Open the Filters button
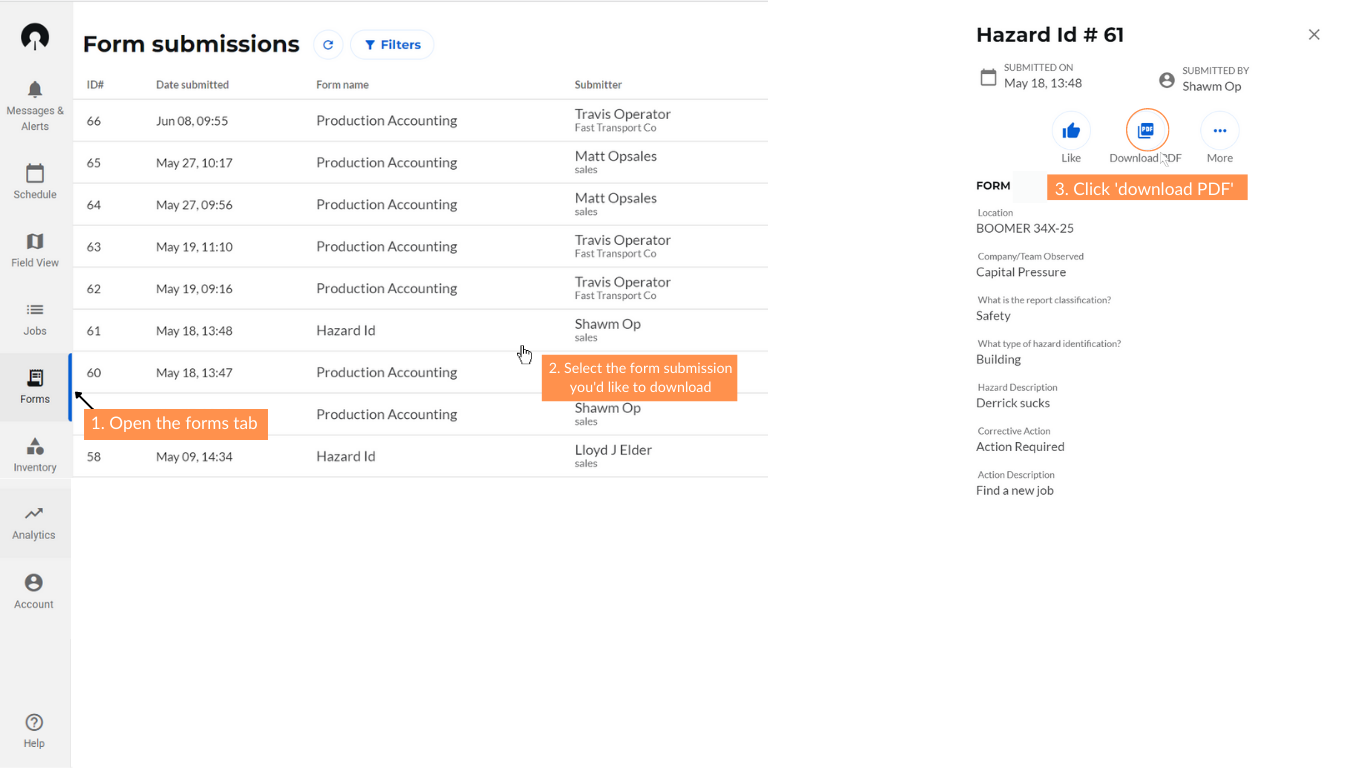This screenshot has width=1366, height=768. coord(392,45)
